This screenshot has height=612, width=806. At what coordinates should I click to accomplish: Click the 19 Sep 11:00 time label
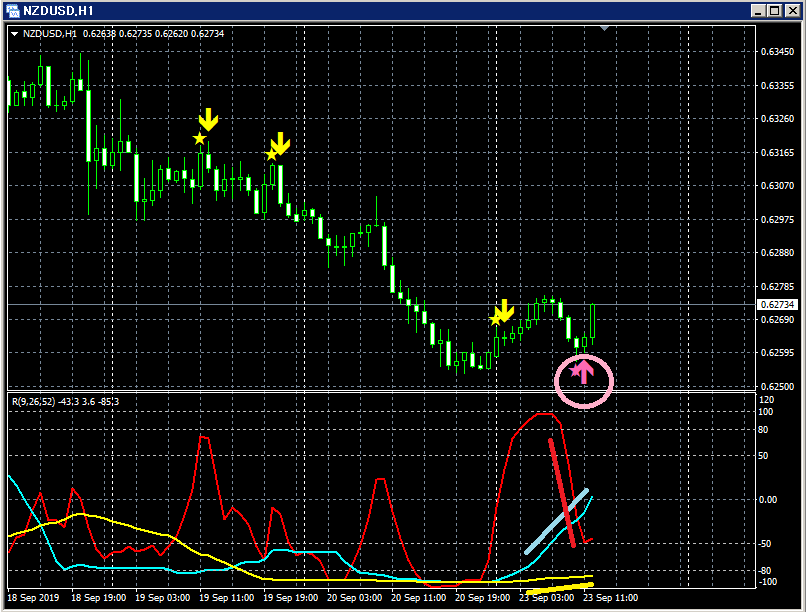(226, 598)
